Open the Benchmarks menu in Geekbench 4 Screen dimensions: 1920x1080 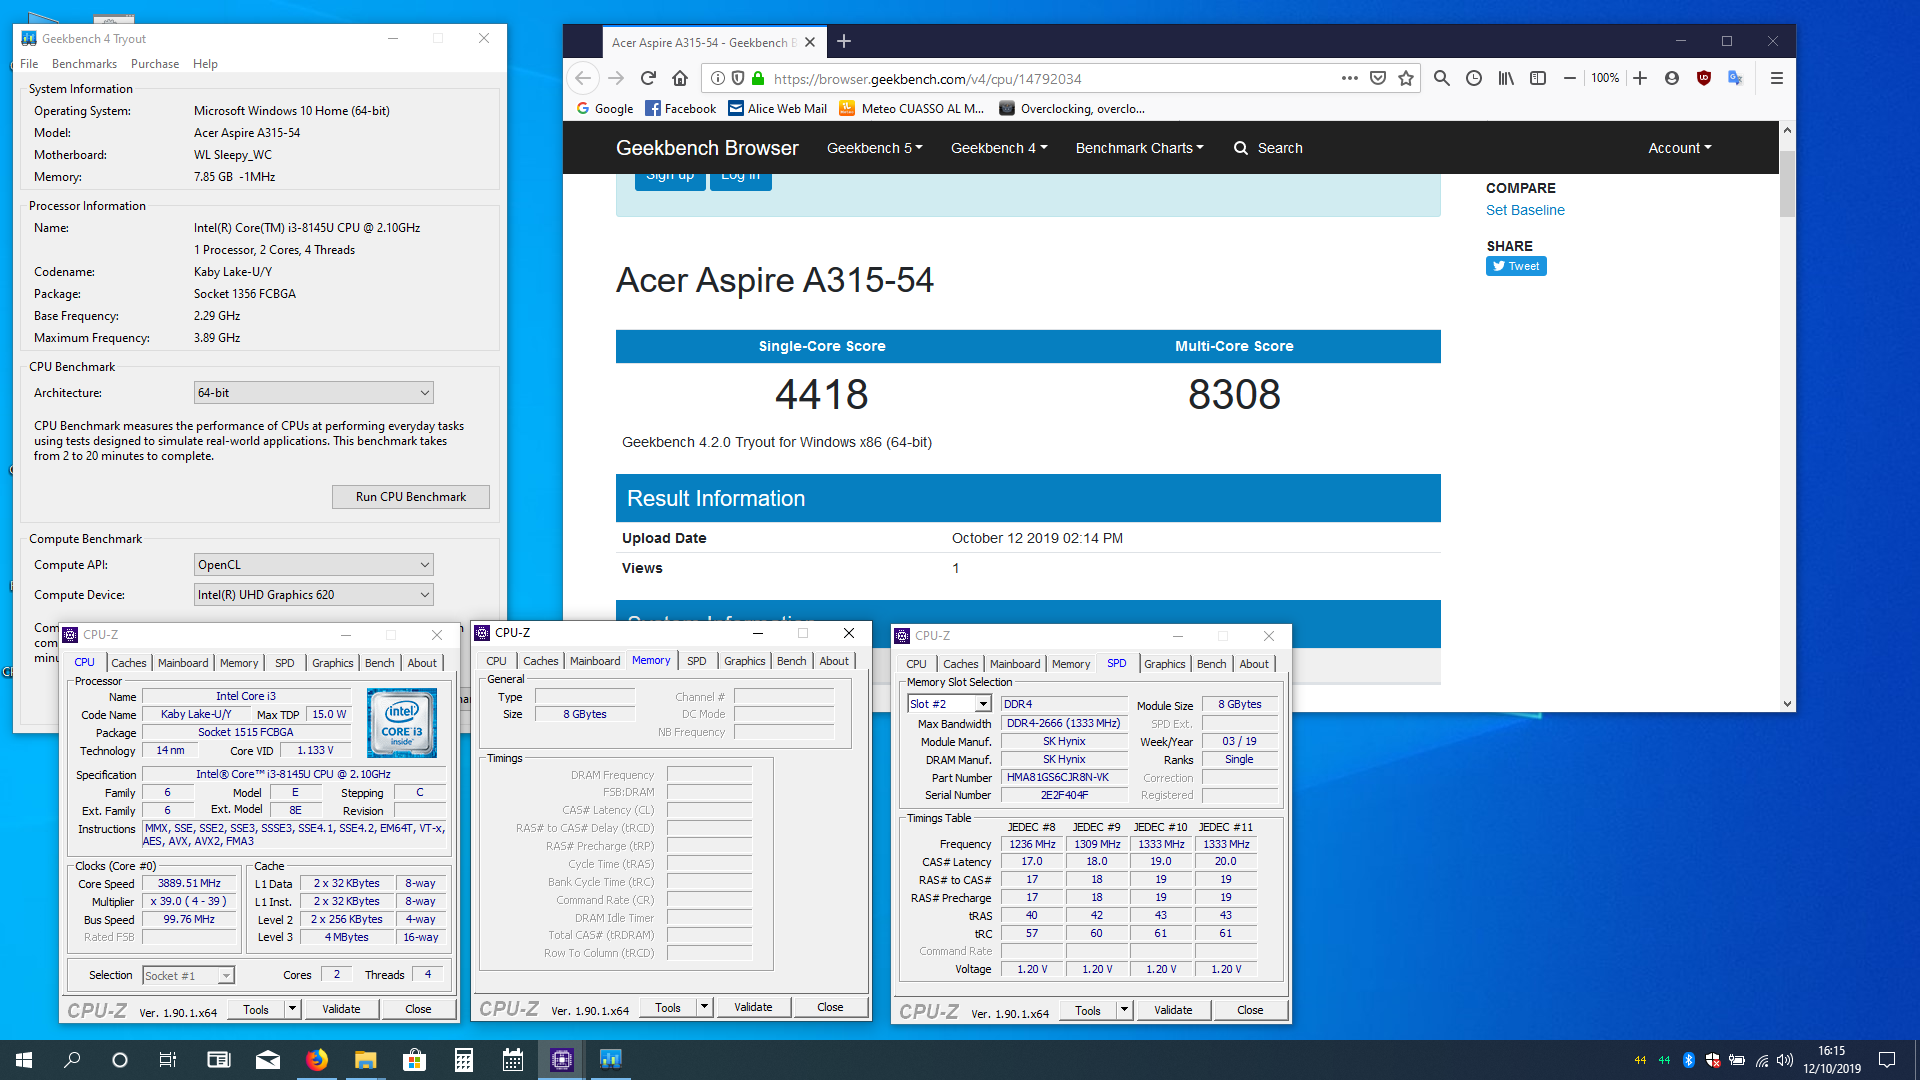(x=84, y=64)
